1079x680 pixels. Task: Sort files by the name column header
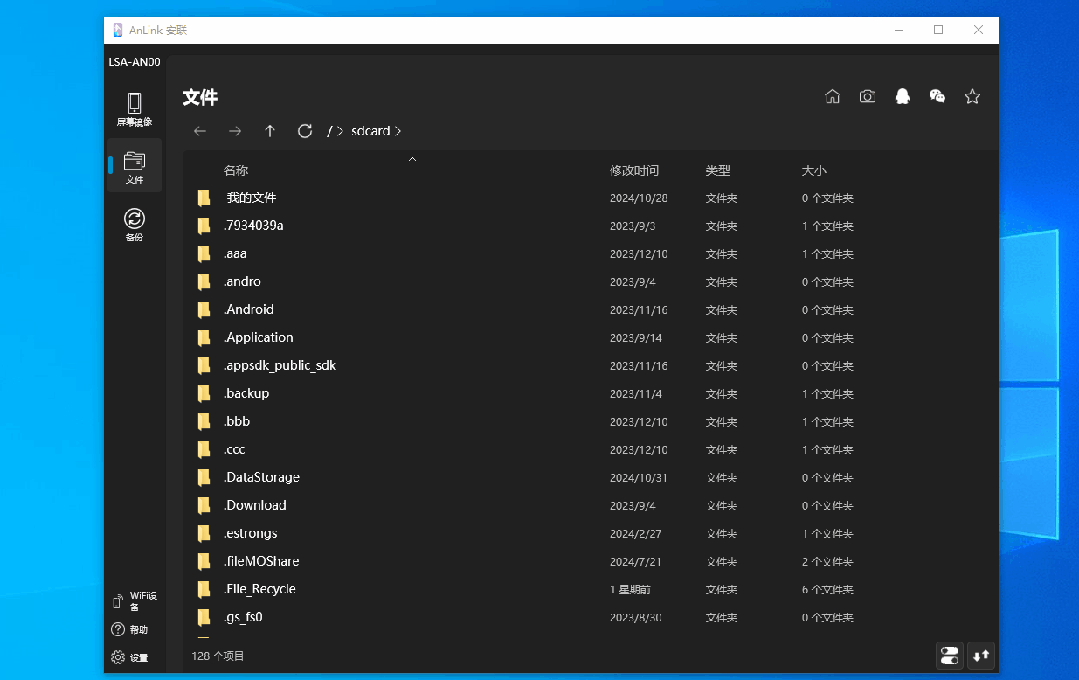pyautogui.click(x=236, y=171)
